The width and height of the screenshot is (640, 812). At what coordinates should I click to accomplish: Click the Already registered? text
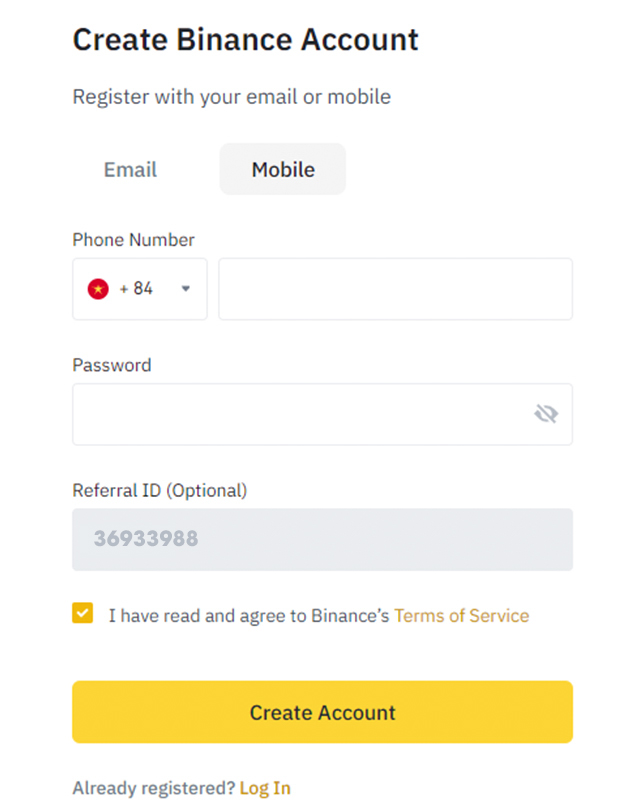(x=154, y=788)
